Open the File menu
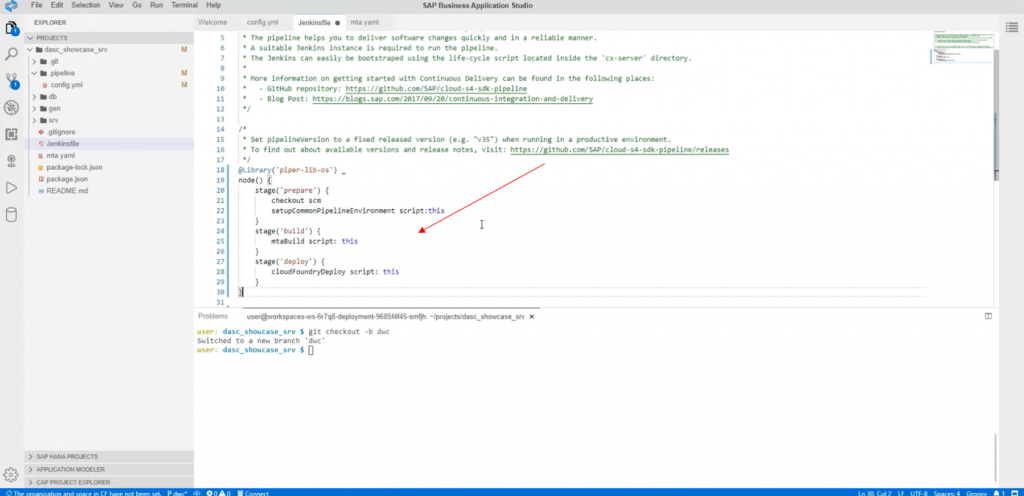The height and width of the screenshot is (496, 1024). click(x=37, y=5)
